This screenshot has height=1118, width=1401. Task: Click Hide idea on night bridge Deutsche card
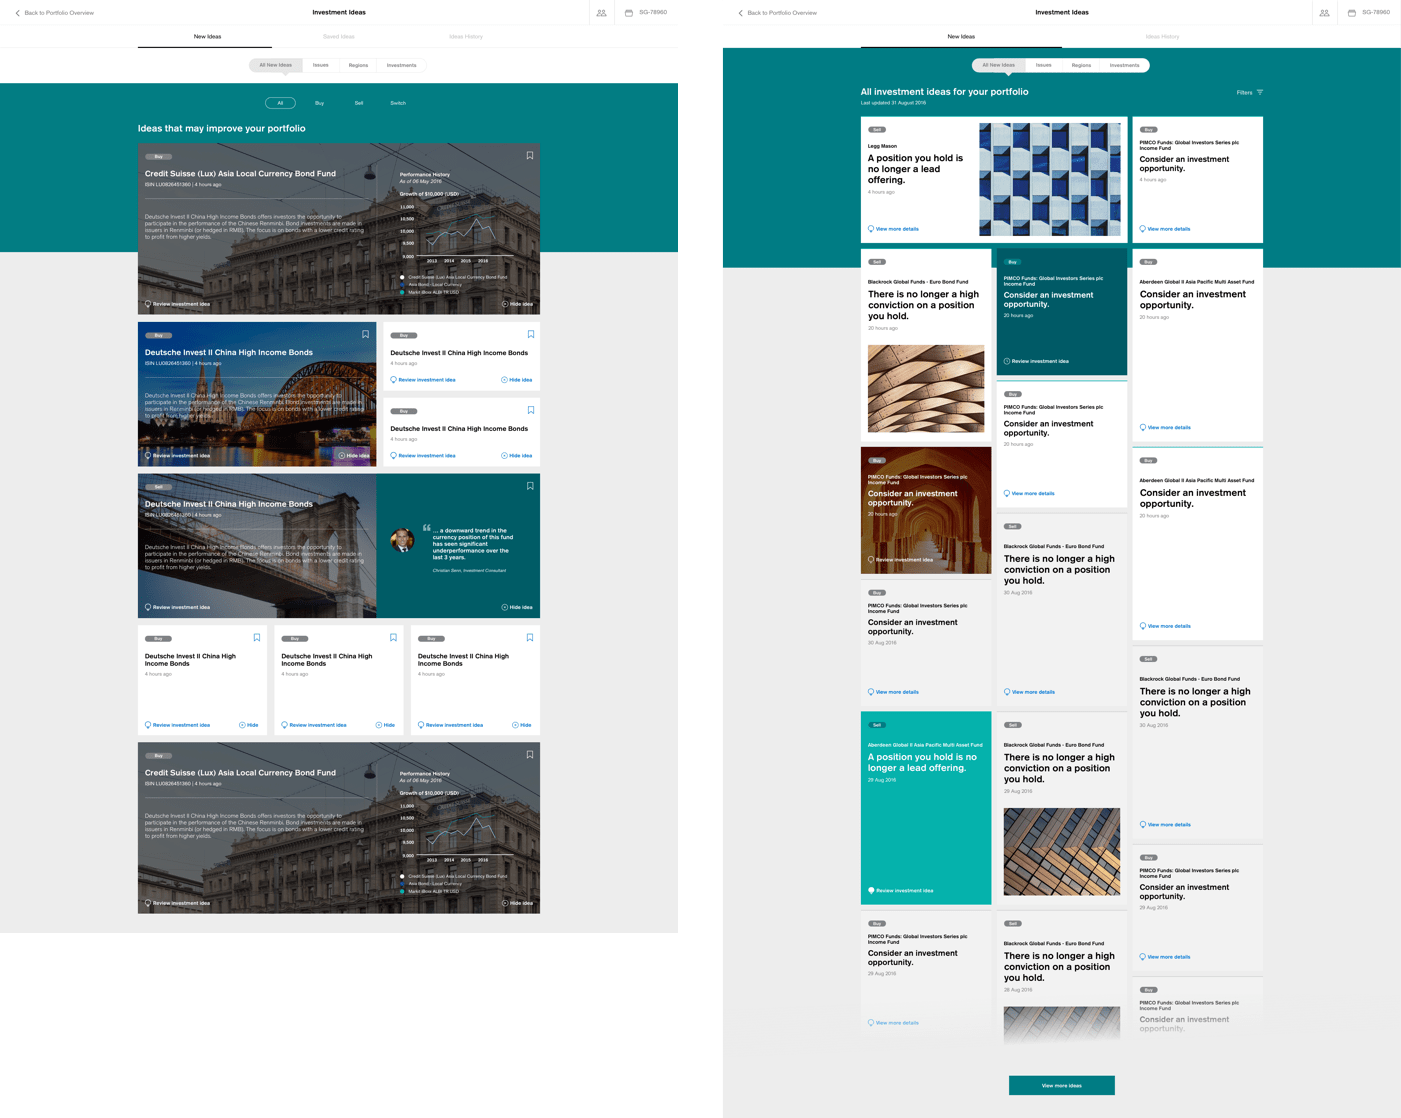tap(354, 455)
